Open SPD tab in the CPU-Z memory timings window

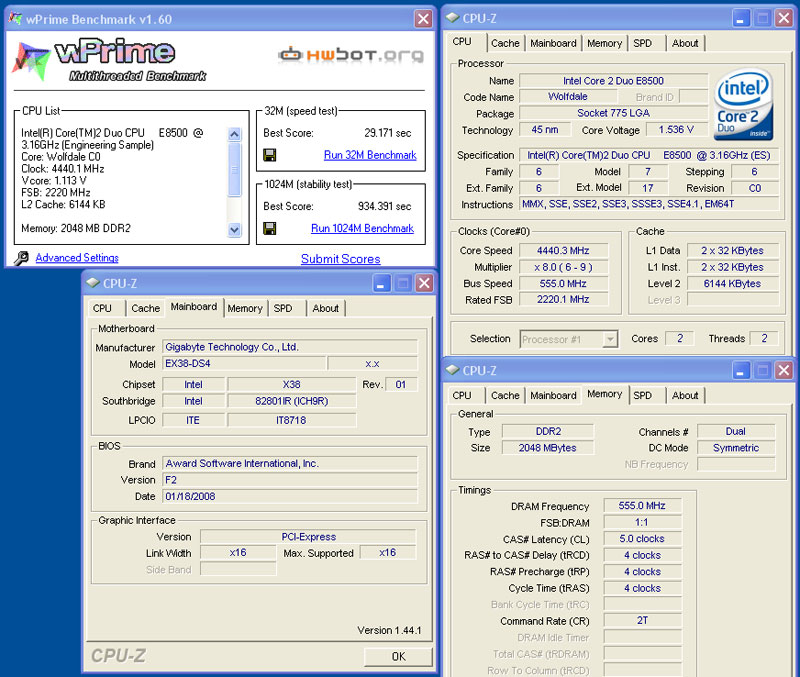tap(642, 395)
